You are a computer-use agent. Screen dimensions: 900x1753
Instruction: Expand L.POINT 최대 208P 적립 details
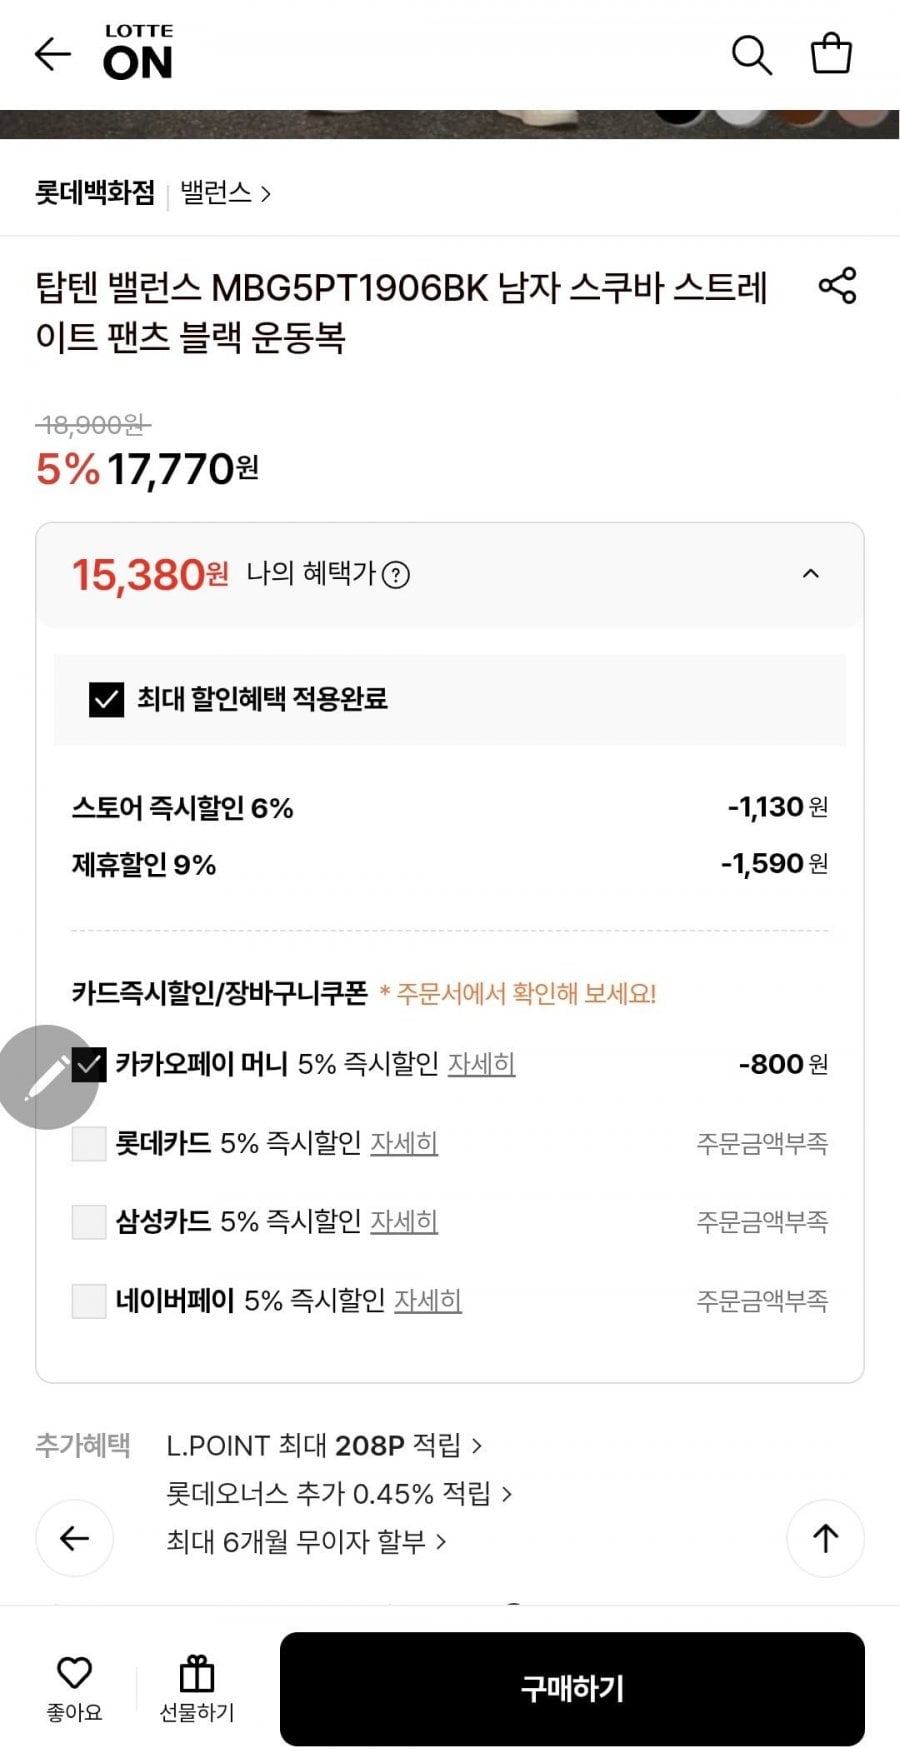click(x=324, y=1446)
